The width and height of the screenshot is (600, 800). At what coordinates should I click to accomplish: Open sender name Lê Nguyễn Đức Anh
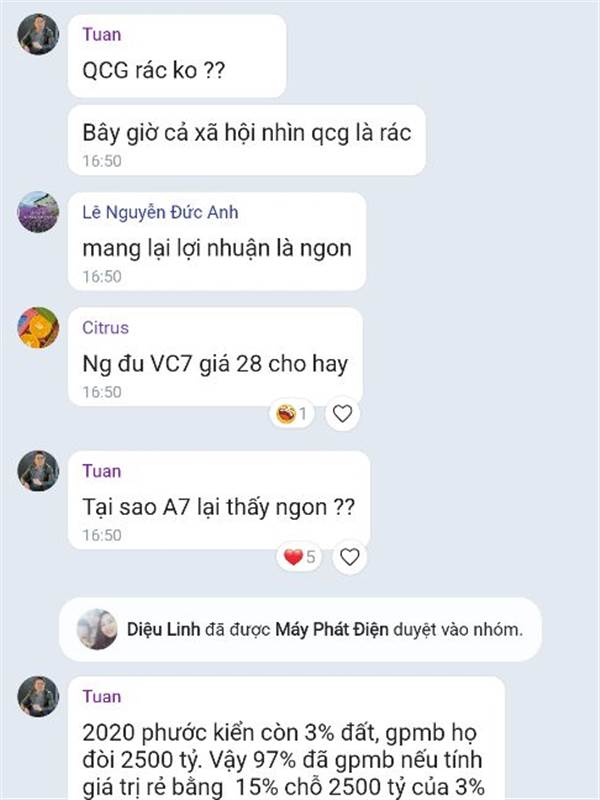tap(160, 212)
